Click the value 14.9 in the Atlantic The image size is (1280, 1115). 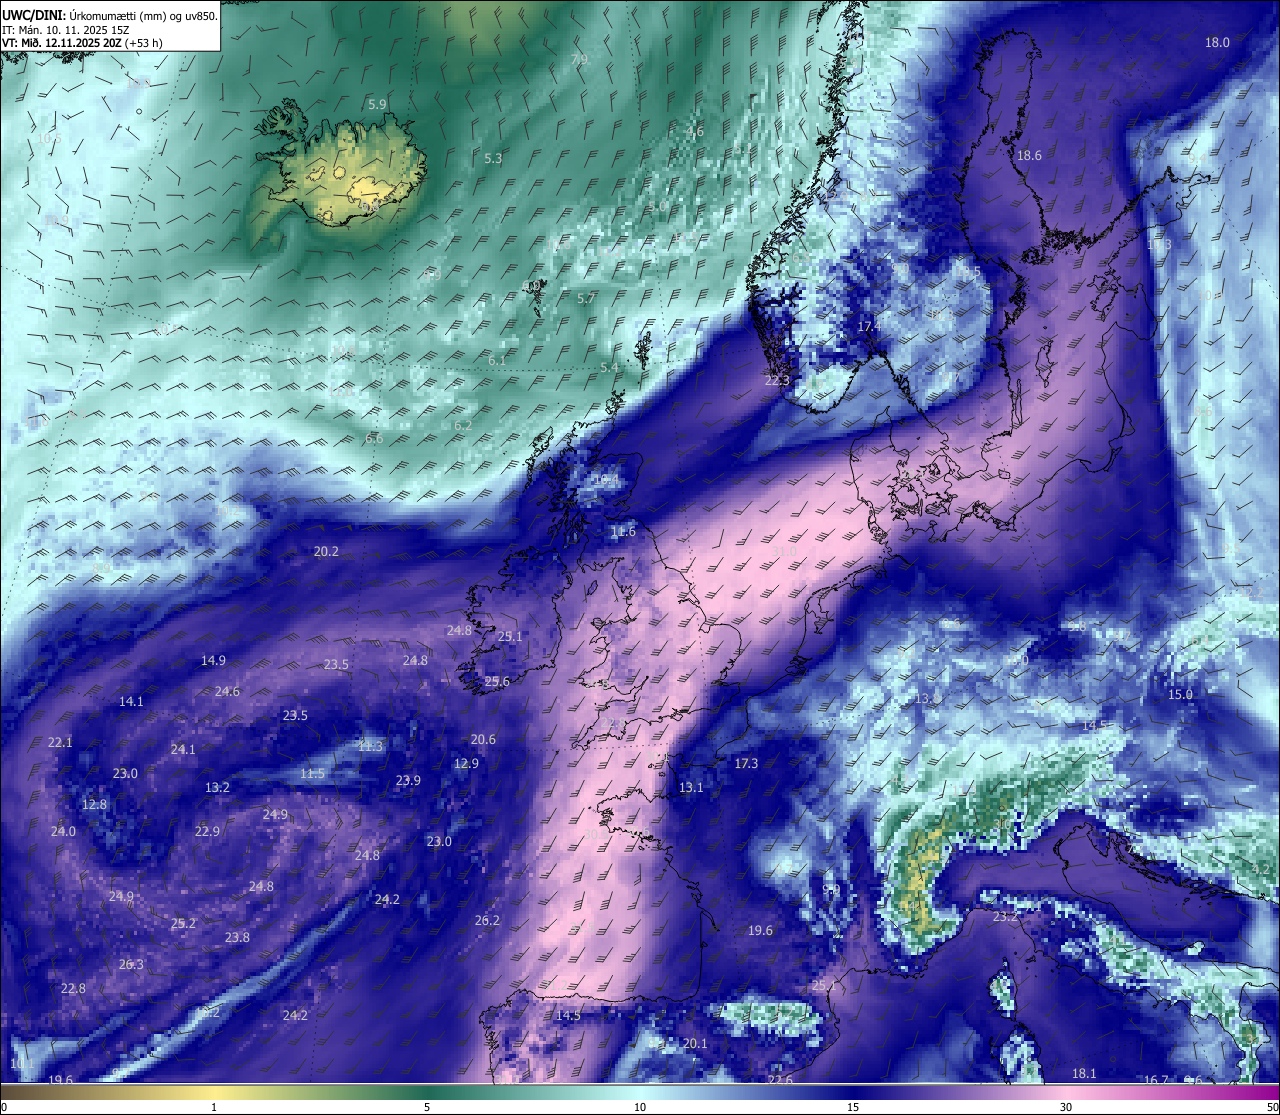click(x=213, y=660)
